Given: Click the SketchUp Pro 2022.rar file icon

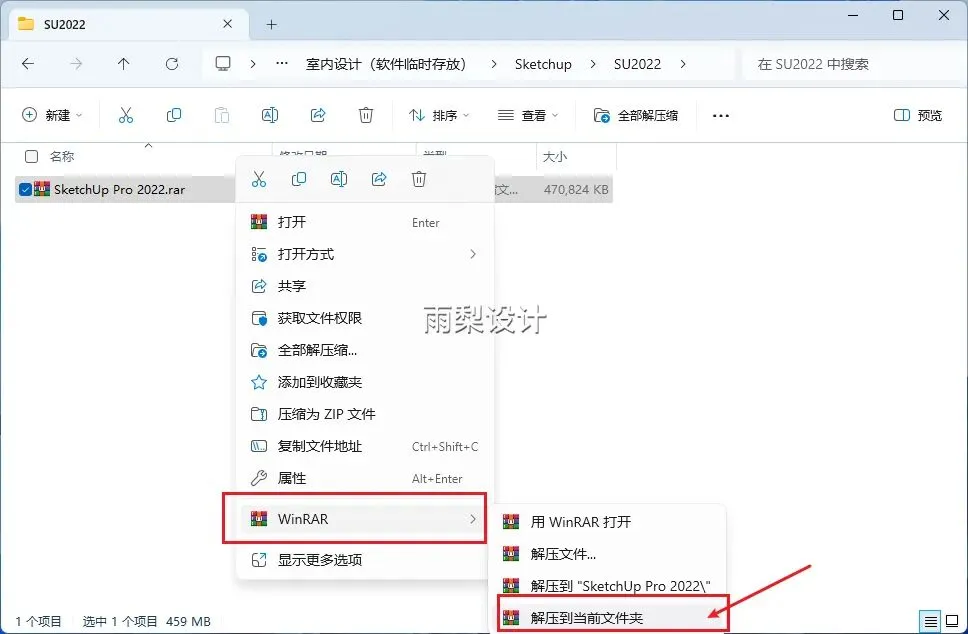Looking at the screenshot, I should [x=42, y=190].
